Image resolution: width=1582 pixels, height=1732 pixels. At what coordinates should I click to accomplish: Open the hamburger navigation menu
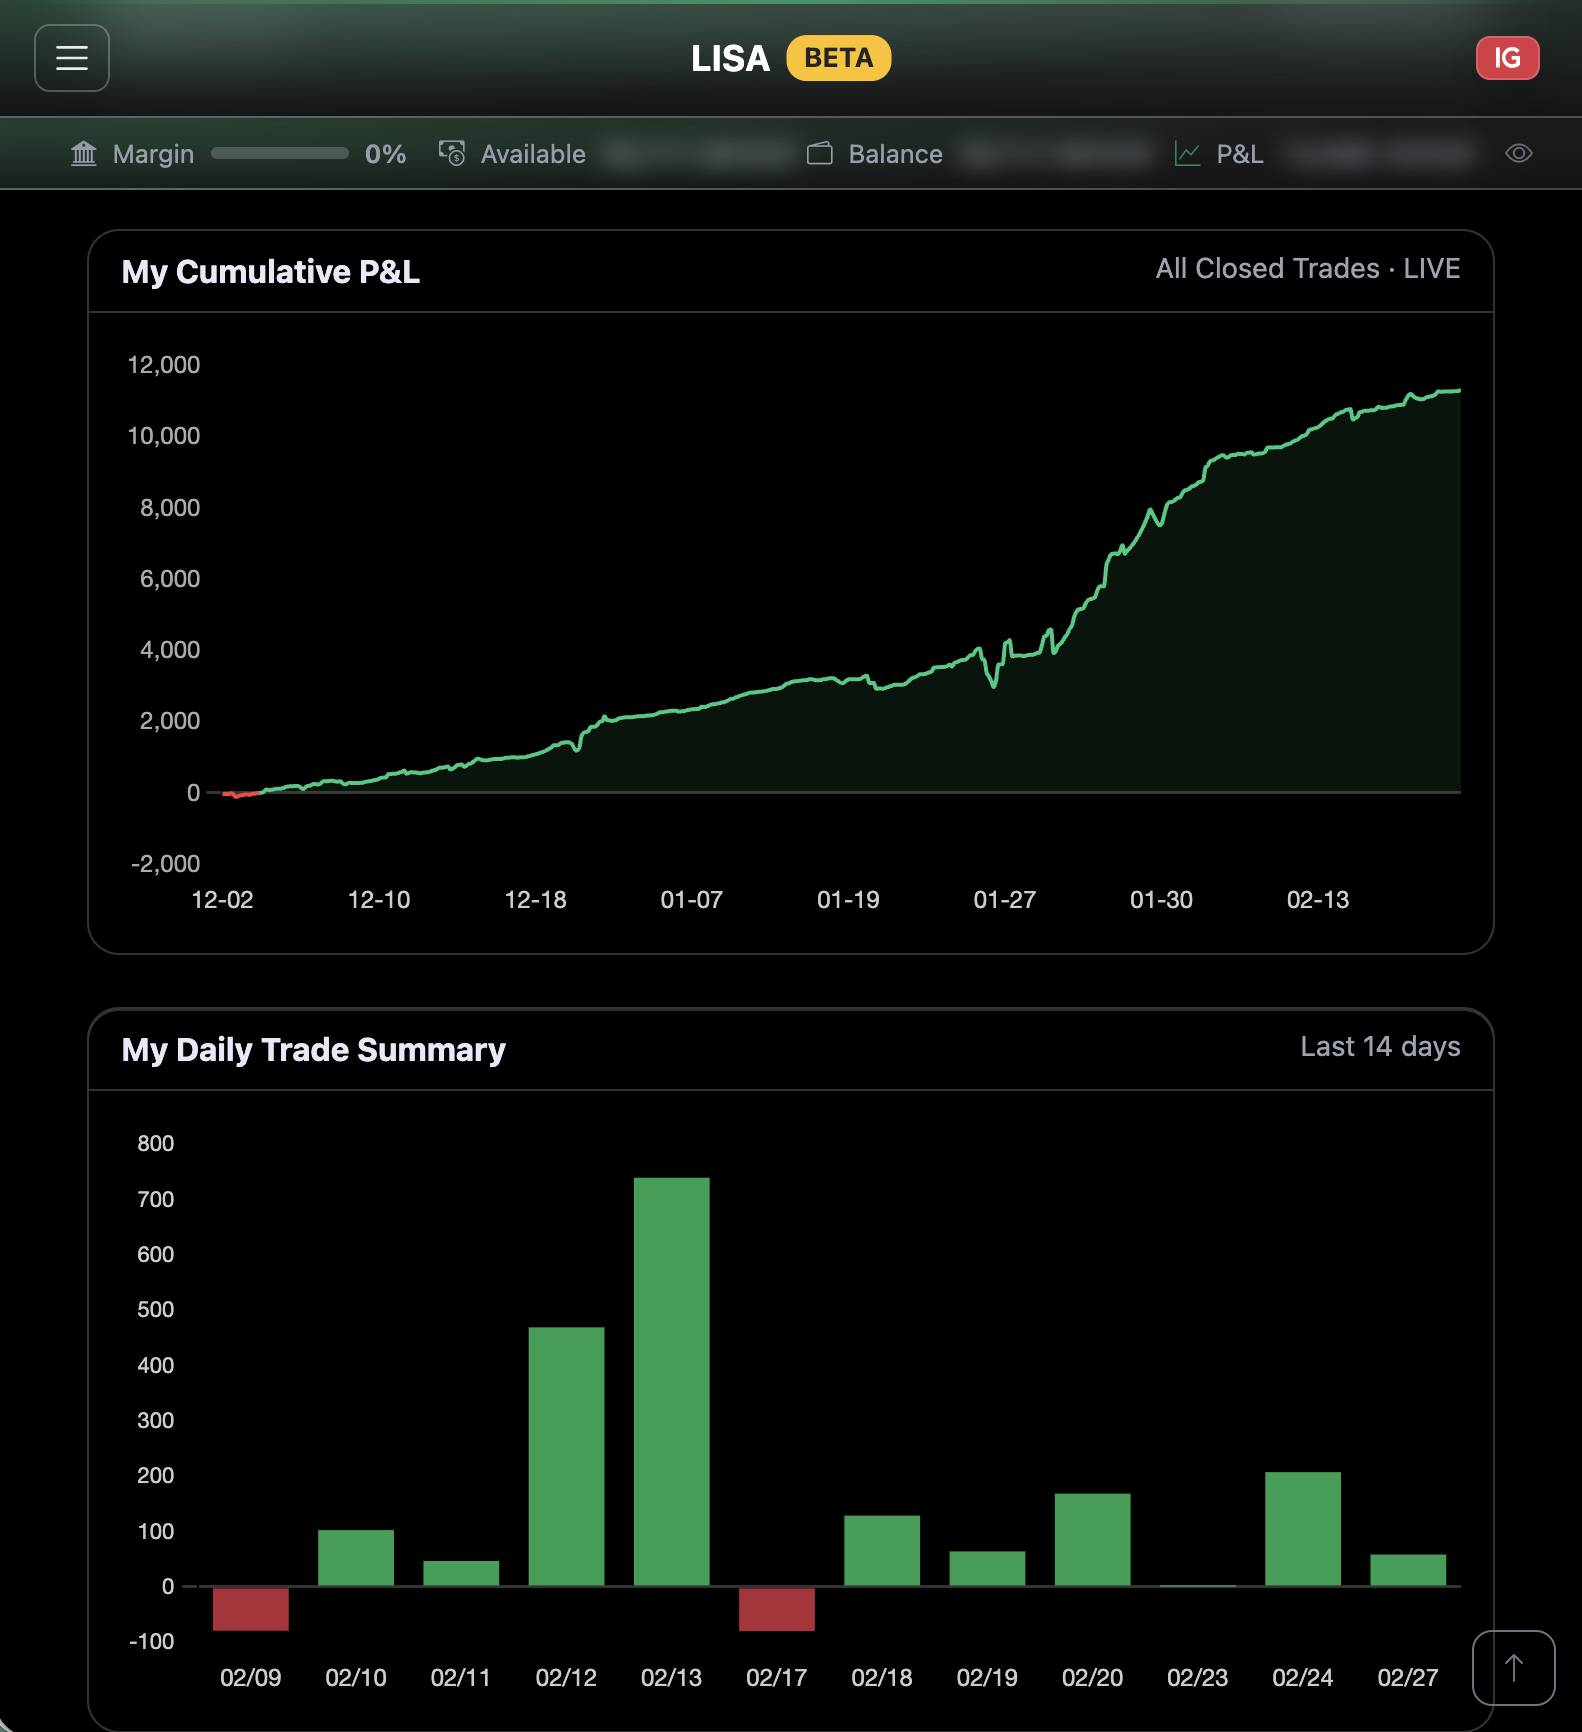72,58
